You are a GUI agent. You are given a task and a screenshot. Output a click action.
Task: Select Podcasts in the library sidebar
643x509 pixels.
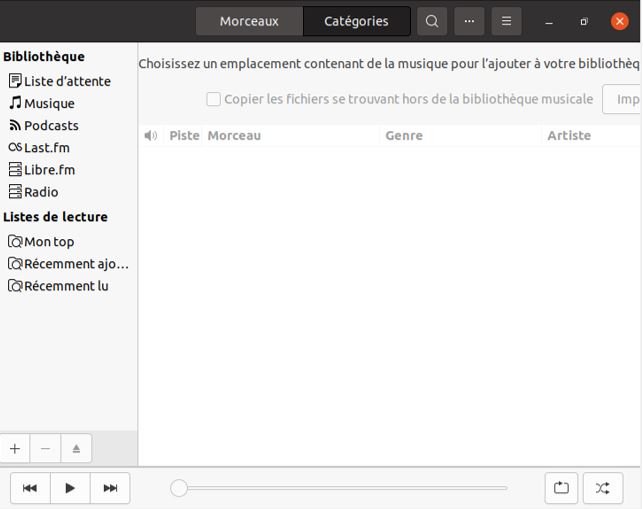(x=51, y=125)
